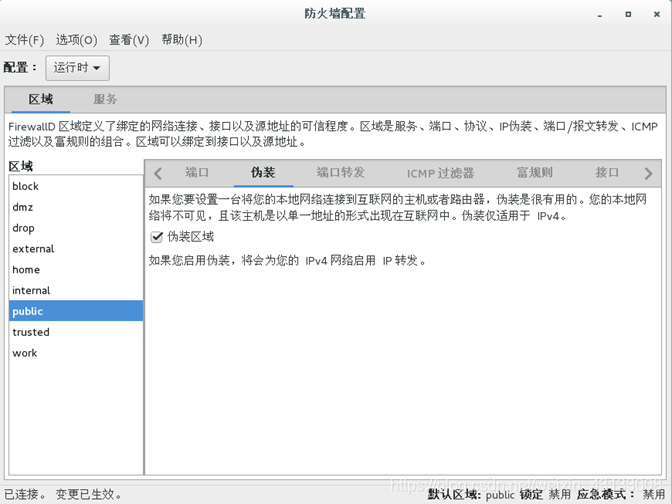Click the 已连接。 status text
The width and height of the screenshot is (672, 504).
point(25,494)
